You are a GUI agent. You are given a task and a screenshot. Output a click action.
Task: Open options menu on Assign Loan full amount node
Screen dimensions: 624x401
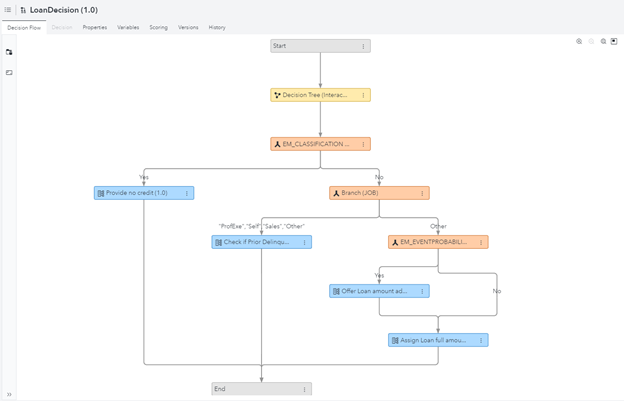tap(480, 340)
